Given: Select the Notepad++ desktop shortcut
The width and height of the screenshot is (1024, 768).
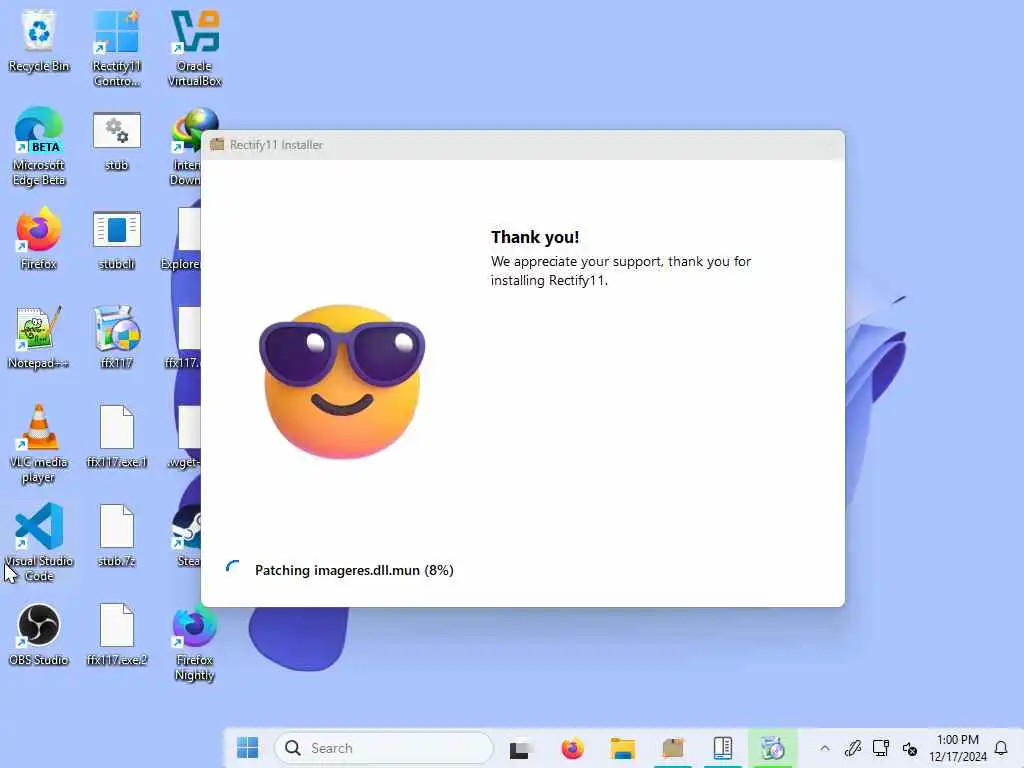Looking at the screenshot, I should (x=39, y=337).
